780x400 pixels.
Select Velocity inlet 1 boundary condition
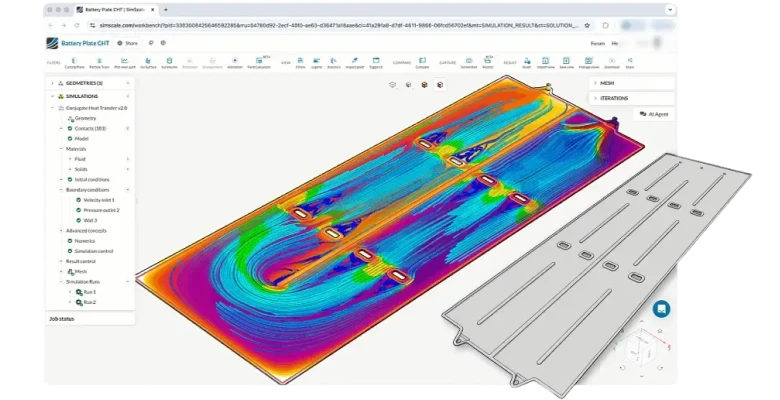tap(98, 200)
